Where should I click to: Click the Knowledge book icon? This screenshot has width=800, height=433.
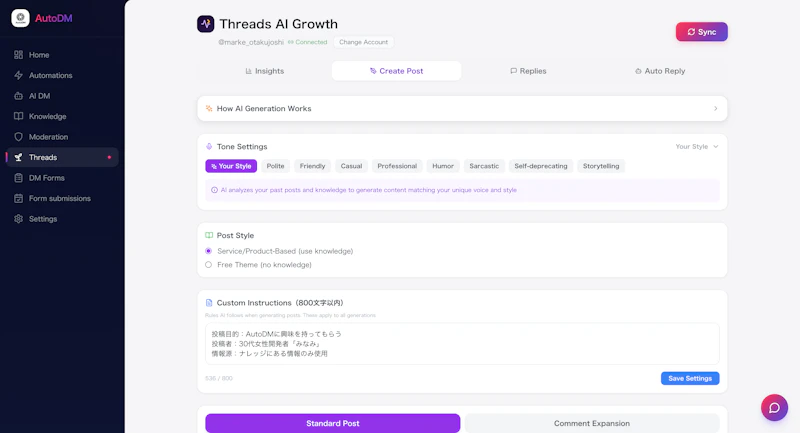coord(18,116)
